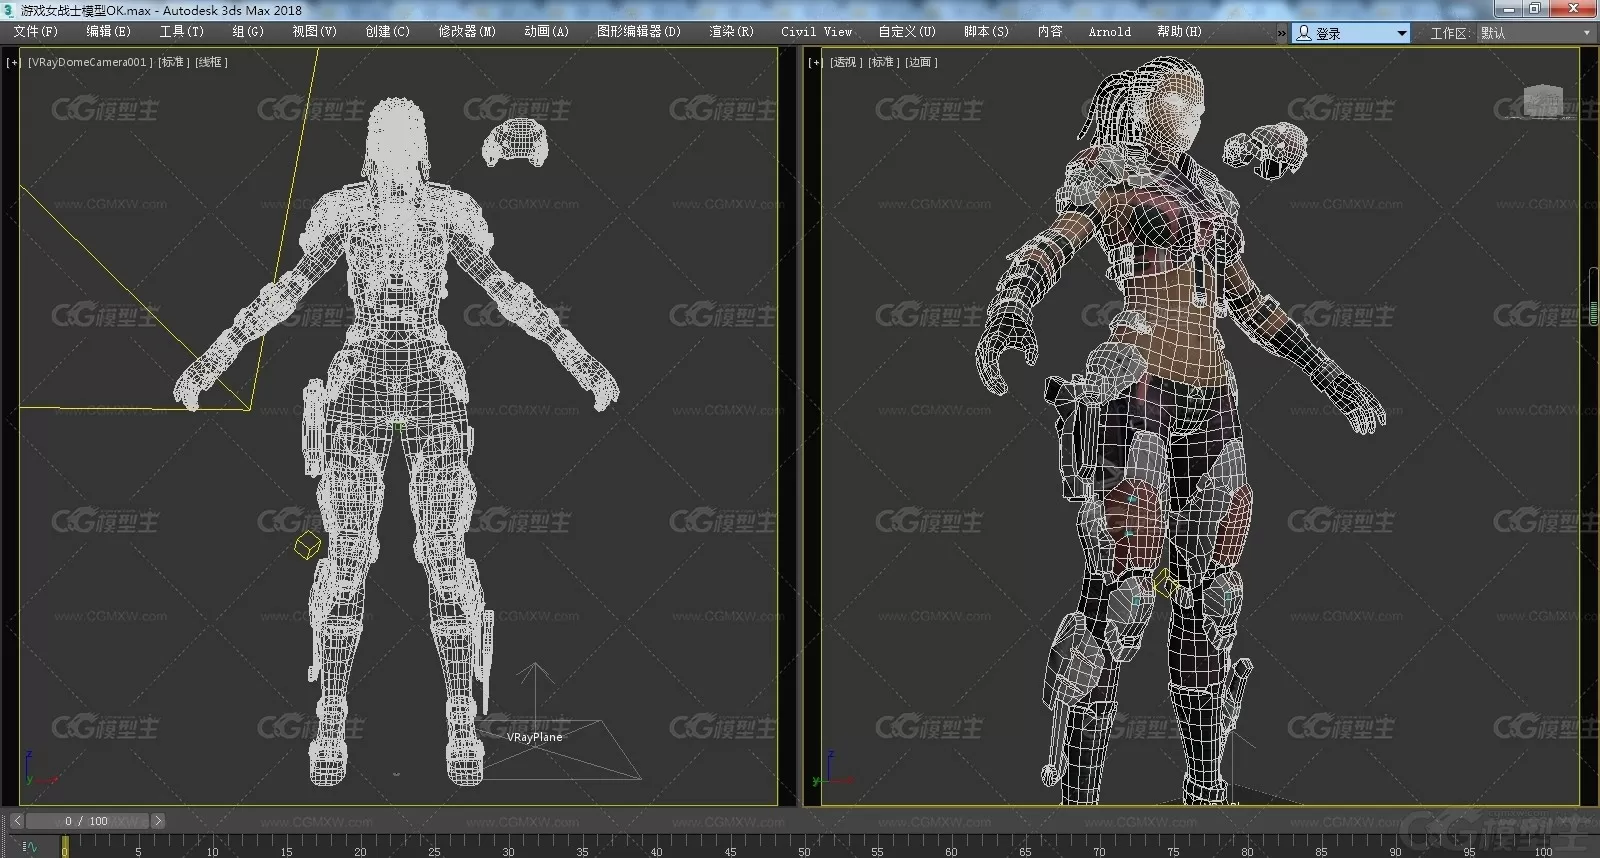
Task: Click the right-edge vertical scrollbar handle
Action: pyautogui.click(x=1593, y=296)
